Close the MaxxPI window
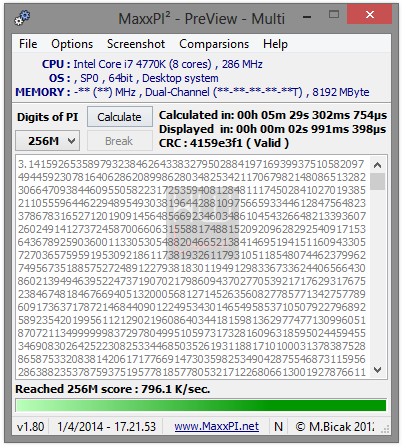406x448 pixels. click(x=369, y=15)
